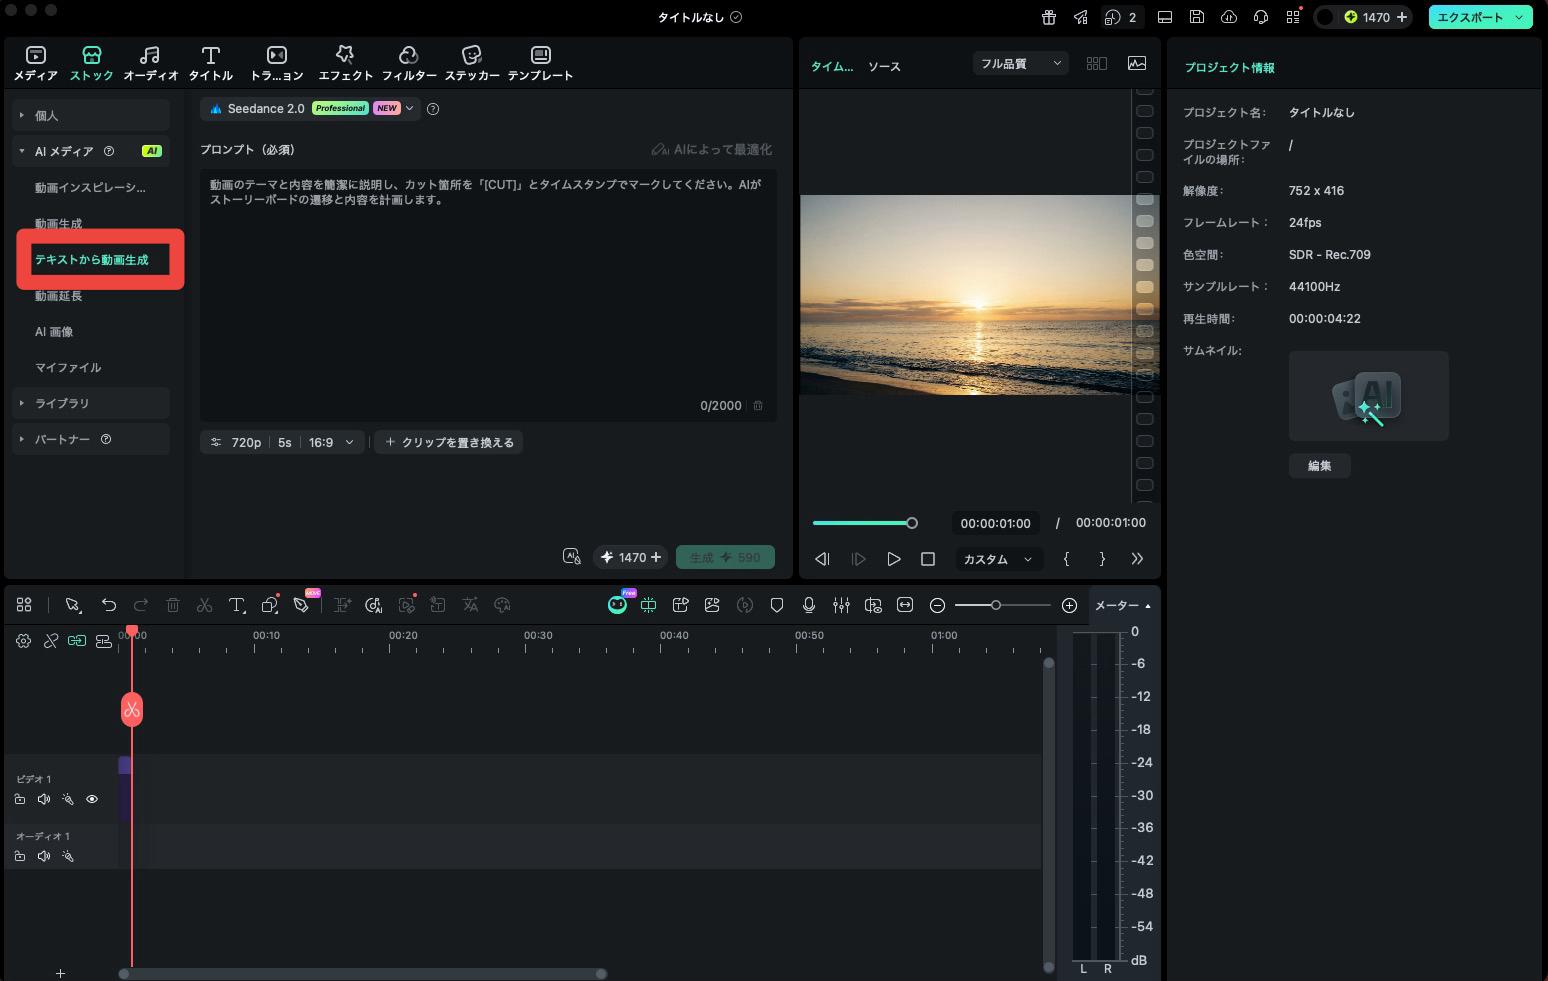1548x981 pixels.
Task: Switch to the オーディオ tab
Action: click(x=151, y=63)
